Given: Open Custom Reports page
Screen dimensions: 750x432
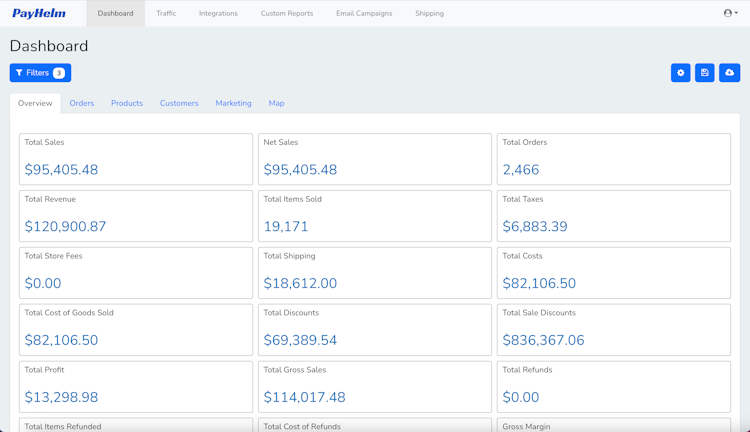Looking at the screenshot, I should [x=287, y=14].
